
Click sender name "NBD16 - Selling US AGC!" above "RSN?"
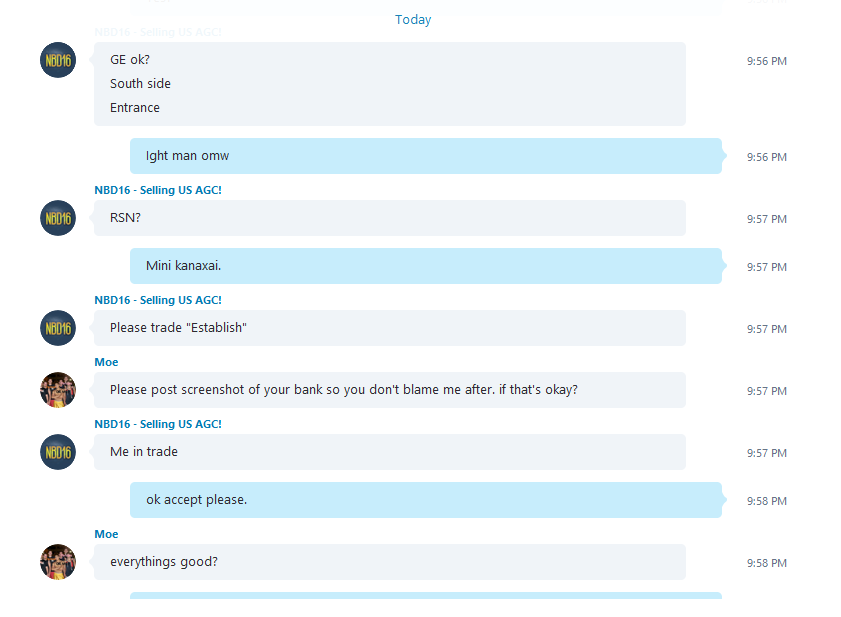pos(158,190)
